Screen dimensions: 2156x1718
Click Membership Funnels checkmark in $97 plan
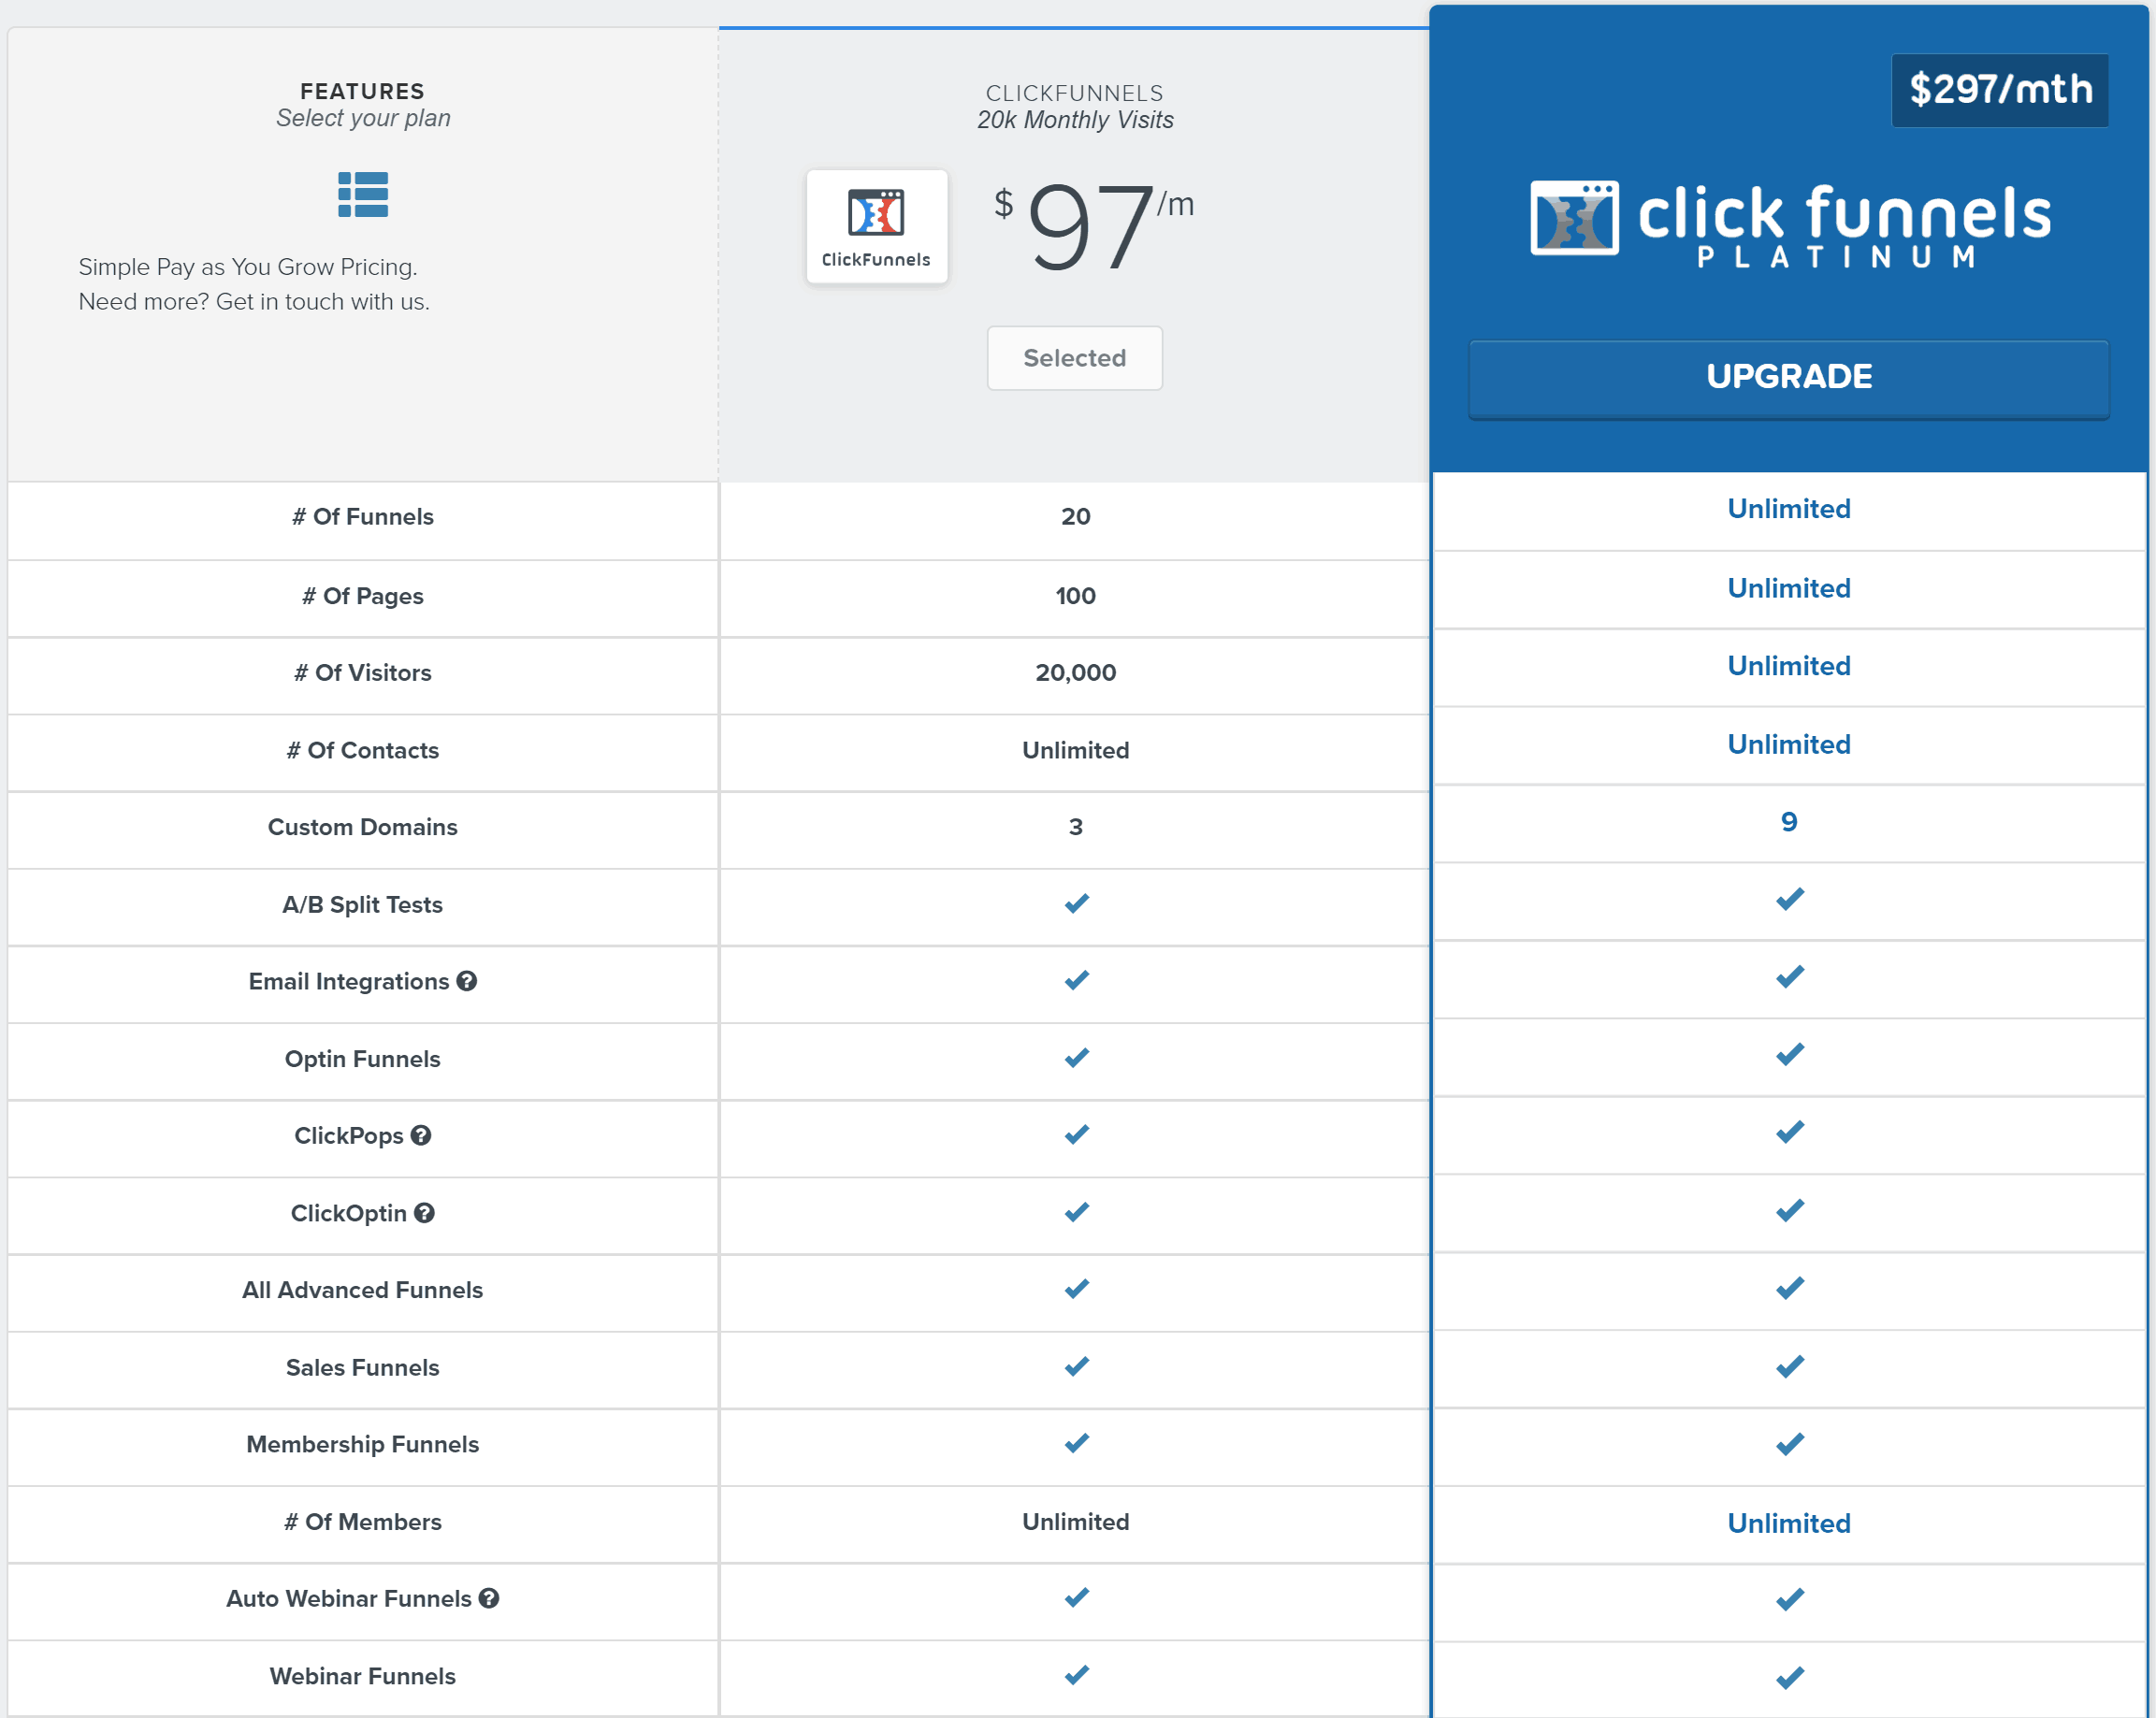1076,1443
